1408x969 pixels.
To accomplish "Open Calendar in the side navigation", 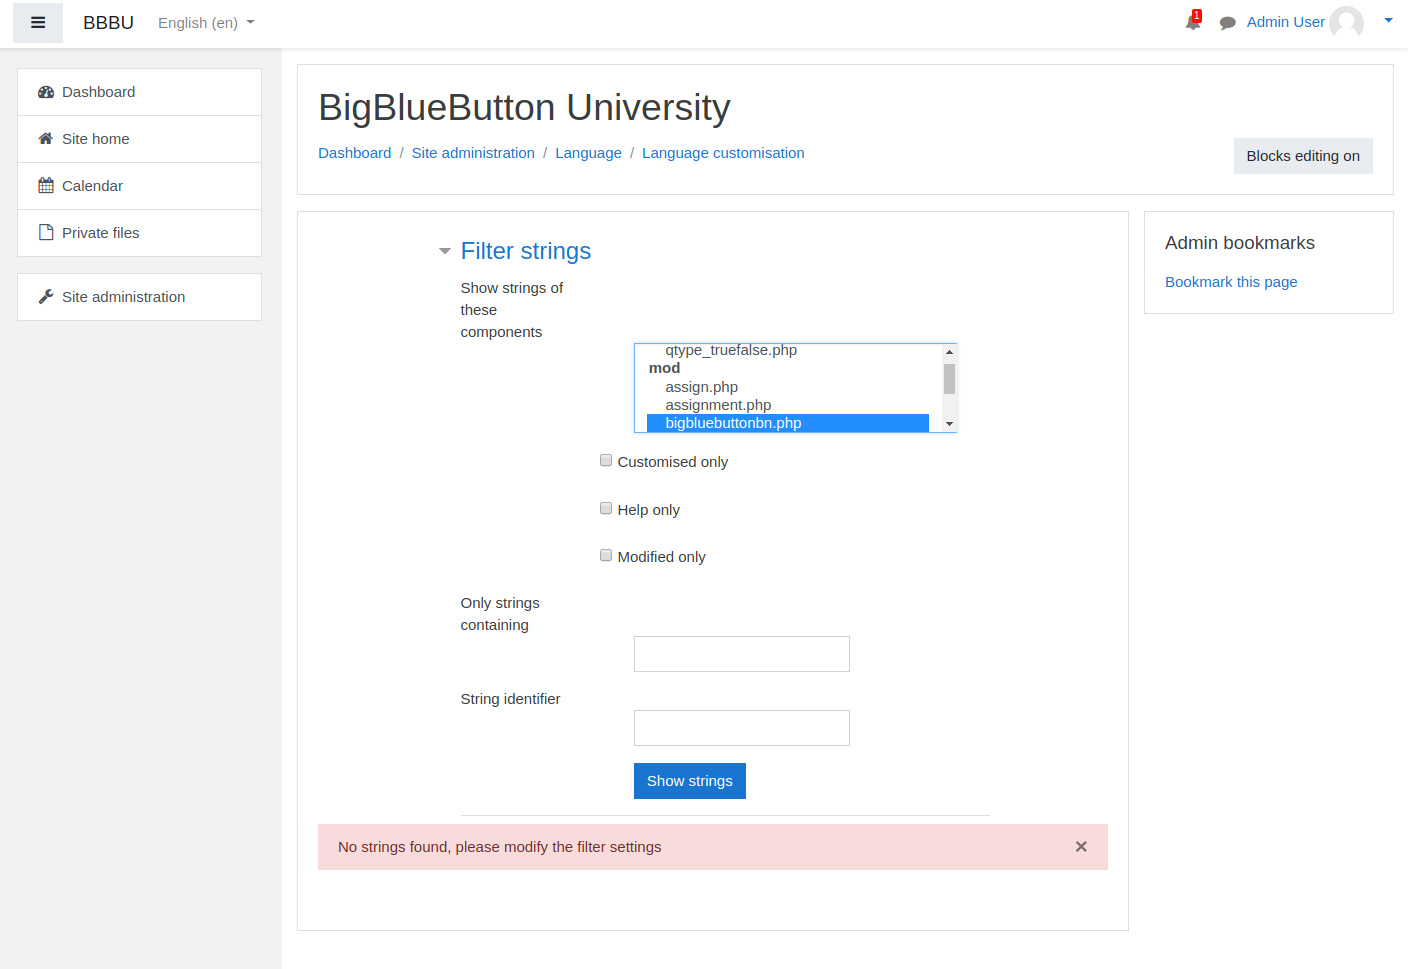I will 140,186.
